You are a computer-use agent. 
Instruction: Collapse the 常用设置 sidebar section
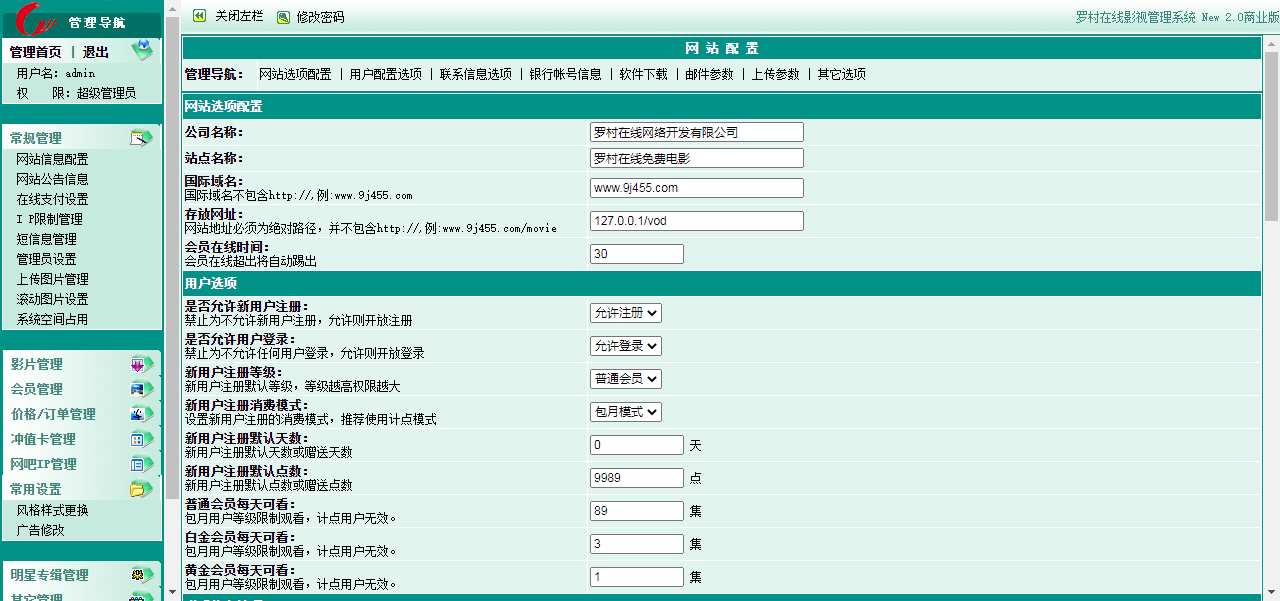coord(36,489)
